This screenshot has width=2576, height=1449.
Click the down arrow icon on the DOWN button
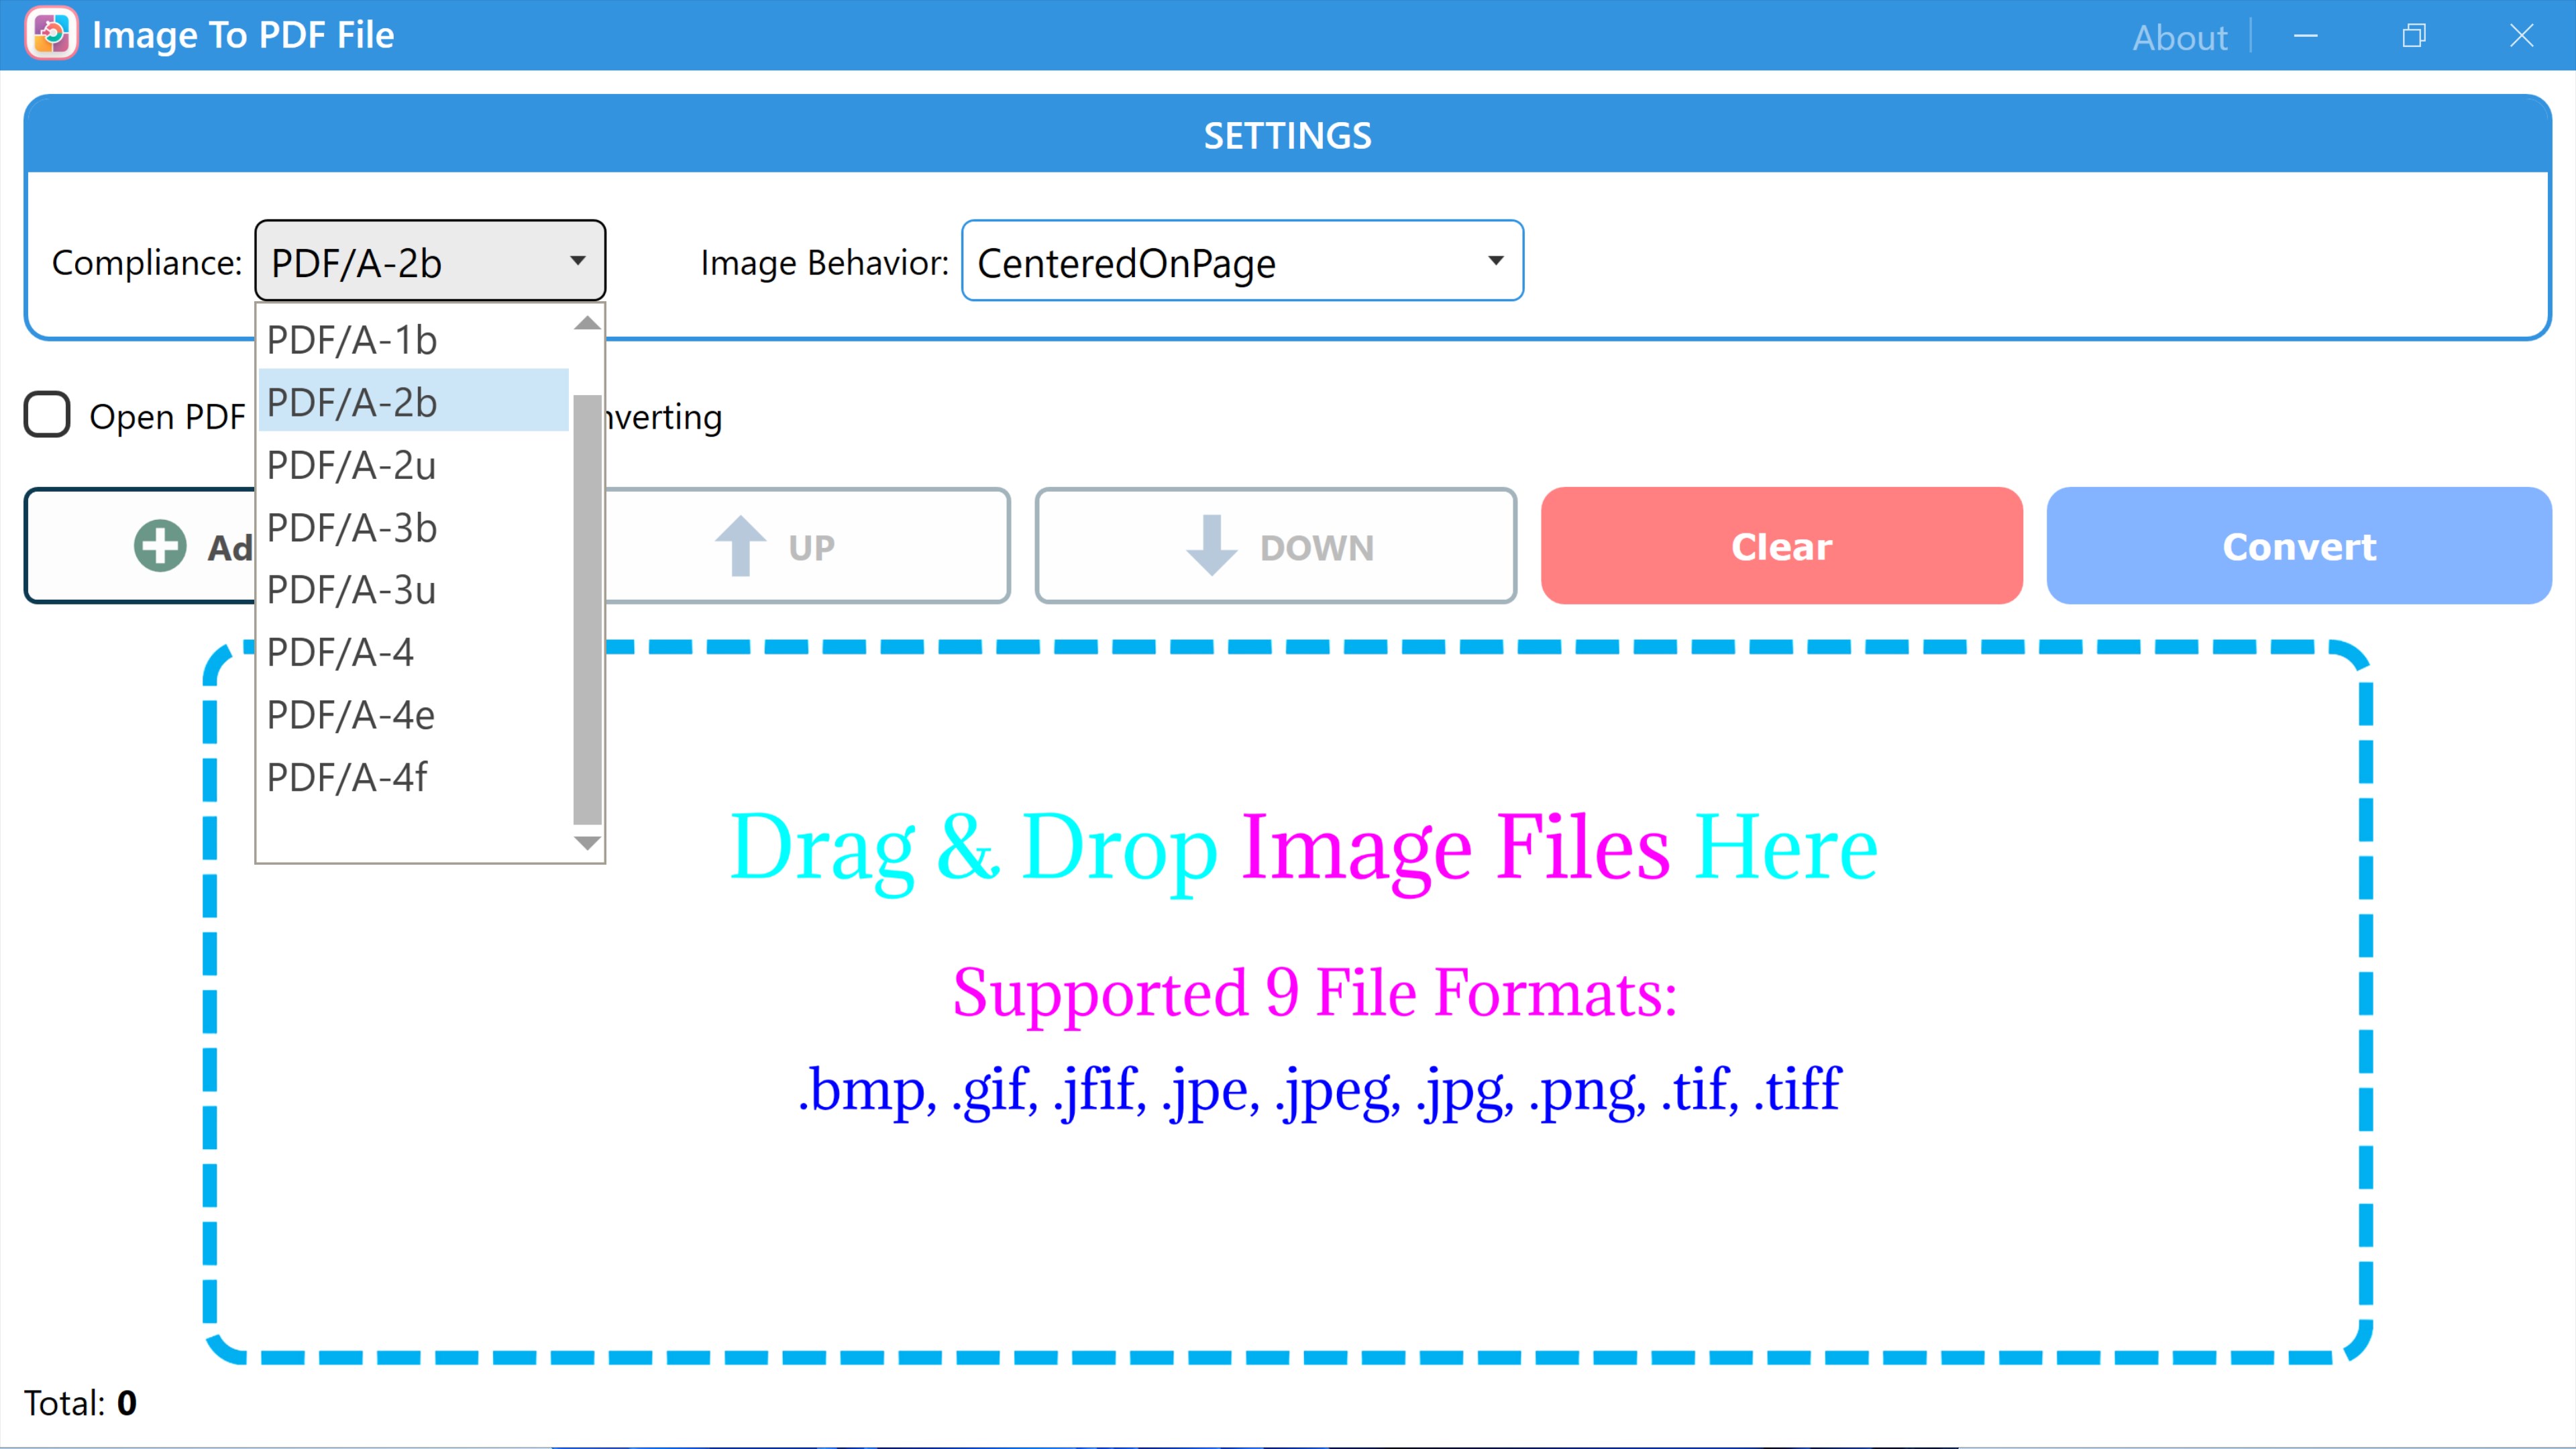click(x=1212, y=545)
